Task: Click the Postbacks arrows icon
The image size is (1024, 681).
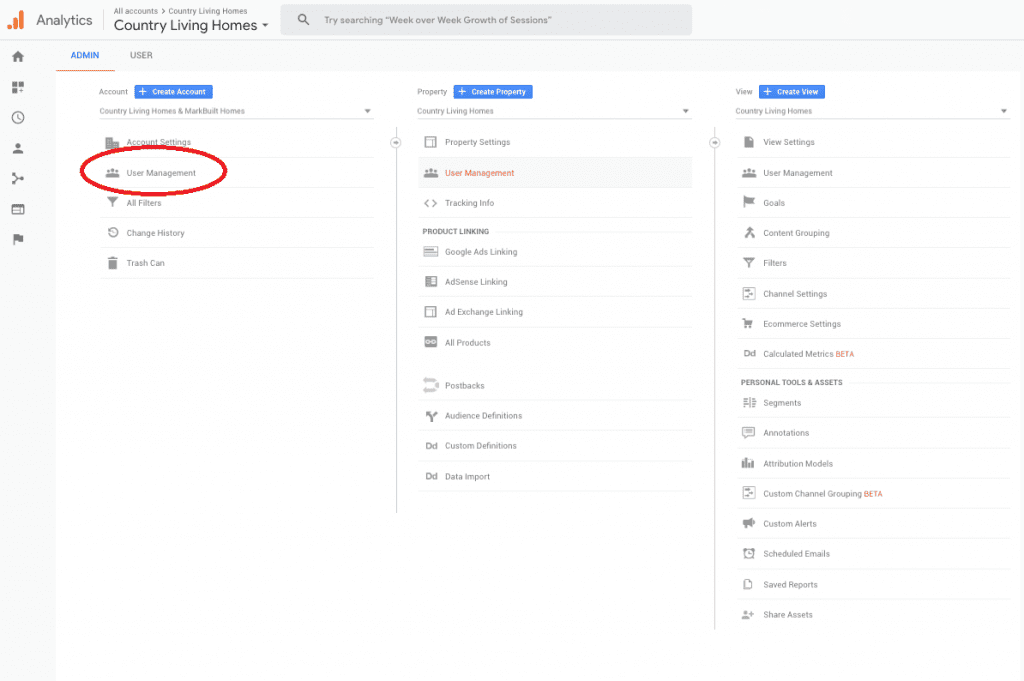Action: pyautogui.click(x=430, y=385)
